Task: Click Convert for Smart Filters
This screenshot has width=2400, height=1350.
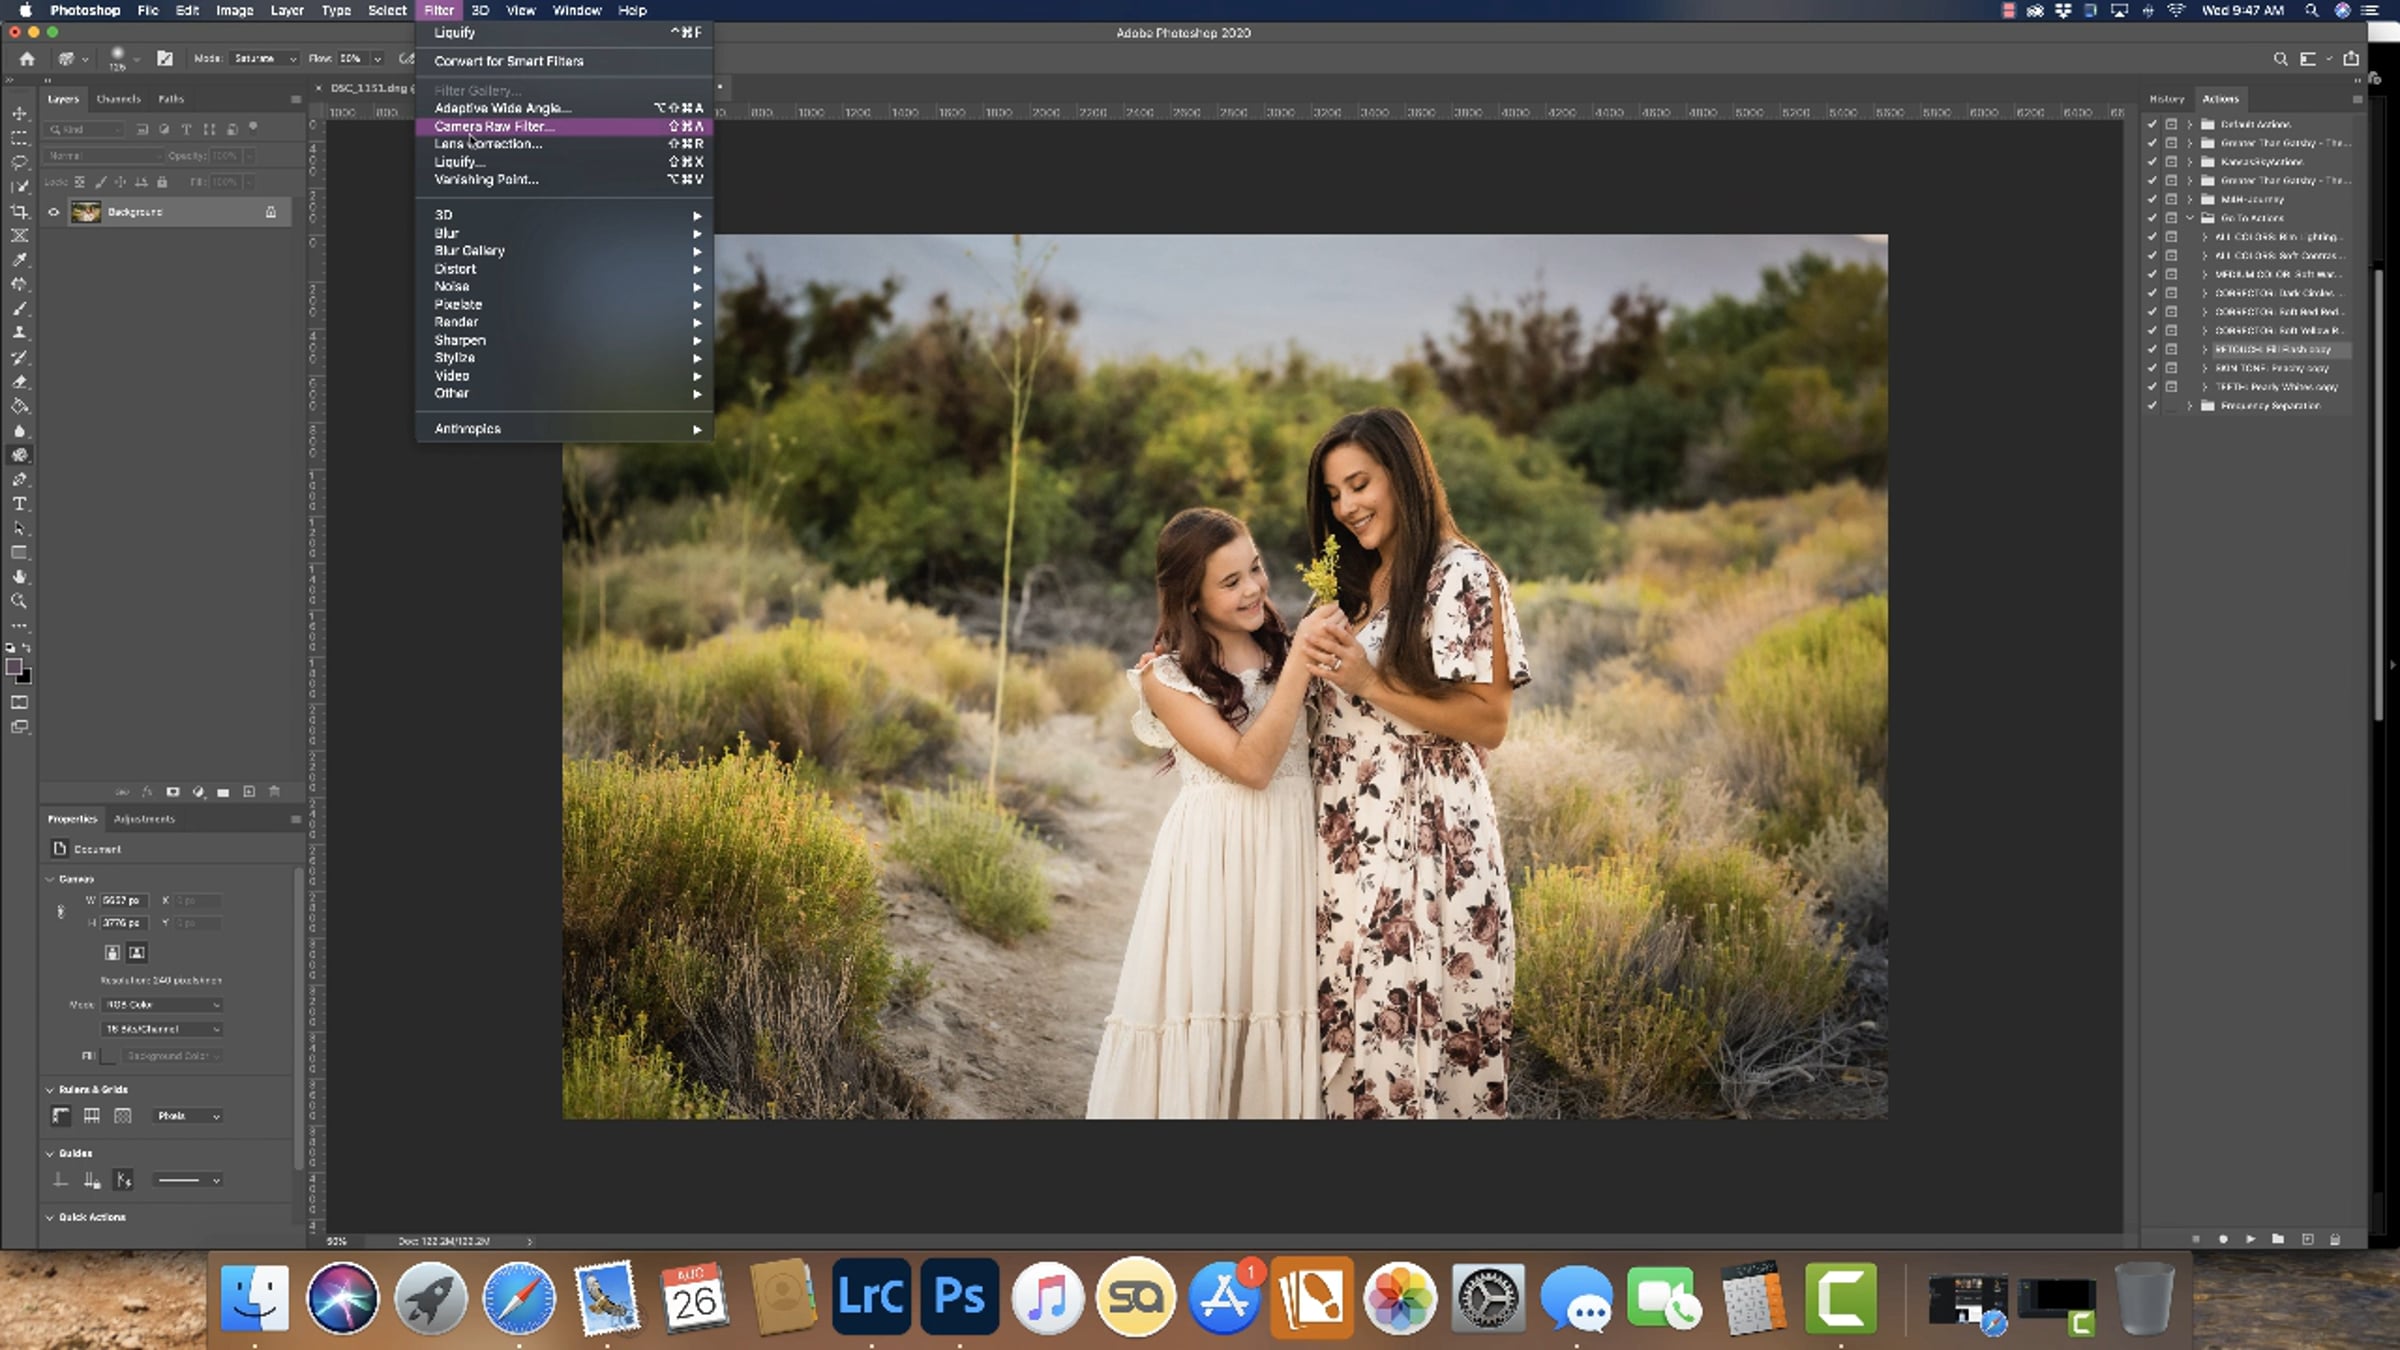Action: pos(508,61)
